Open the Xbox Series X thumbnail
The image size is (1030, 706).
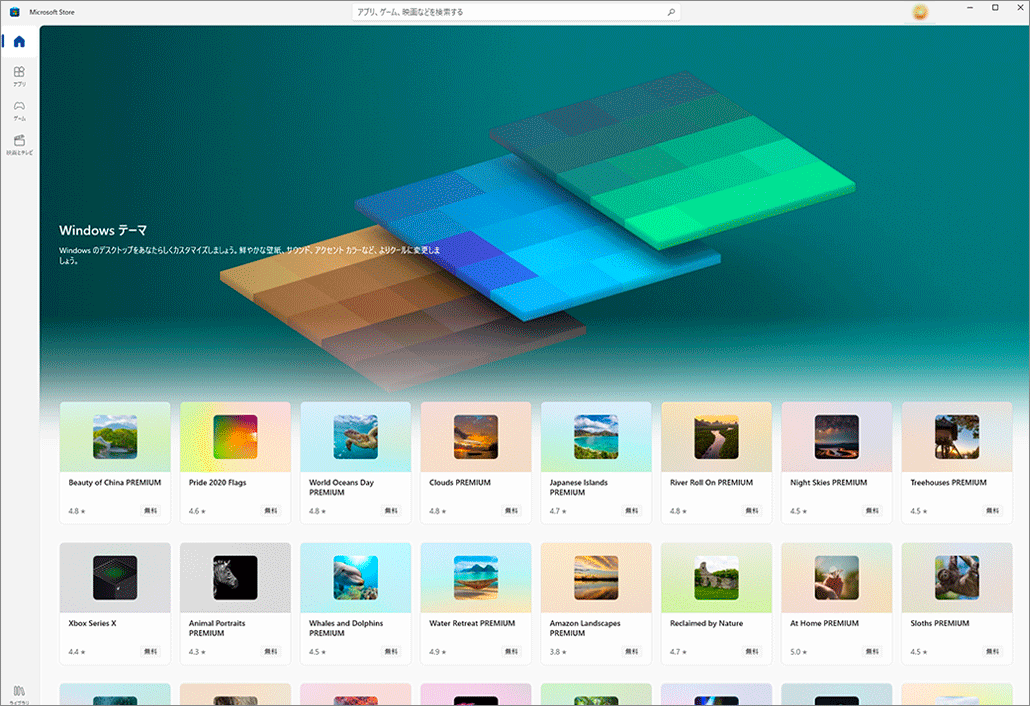pyautogui.click(x=115, y=578)
